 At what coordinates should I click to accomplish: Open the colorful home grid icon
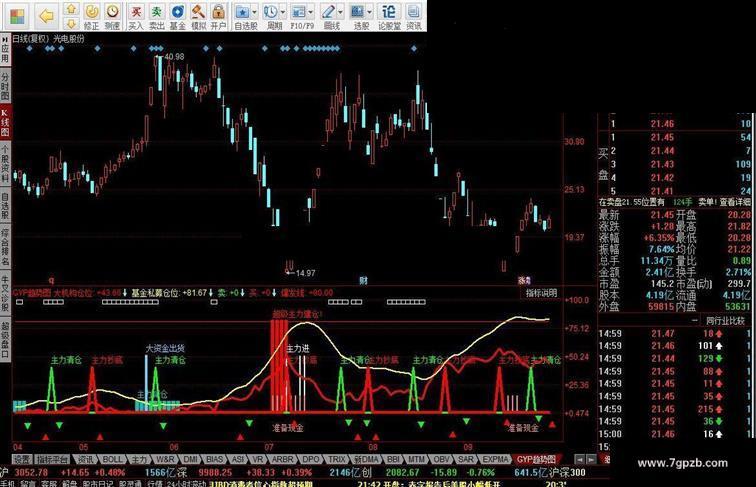pos(17,16)
